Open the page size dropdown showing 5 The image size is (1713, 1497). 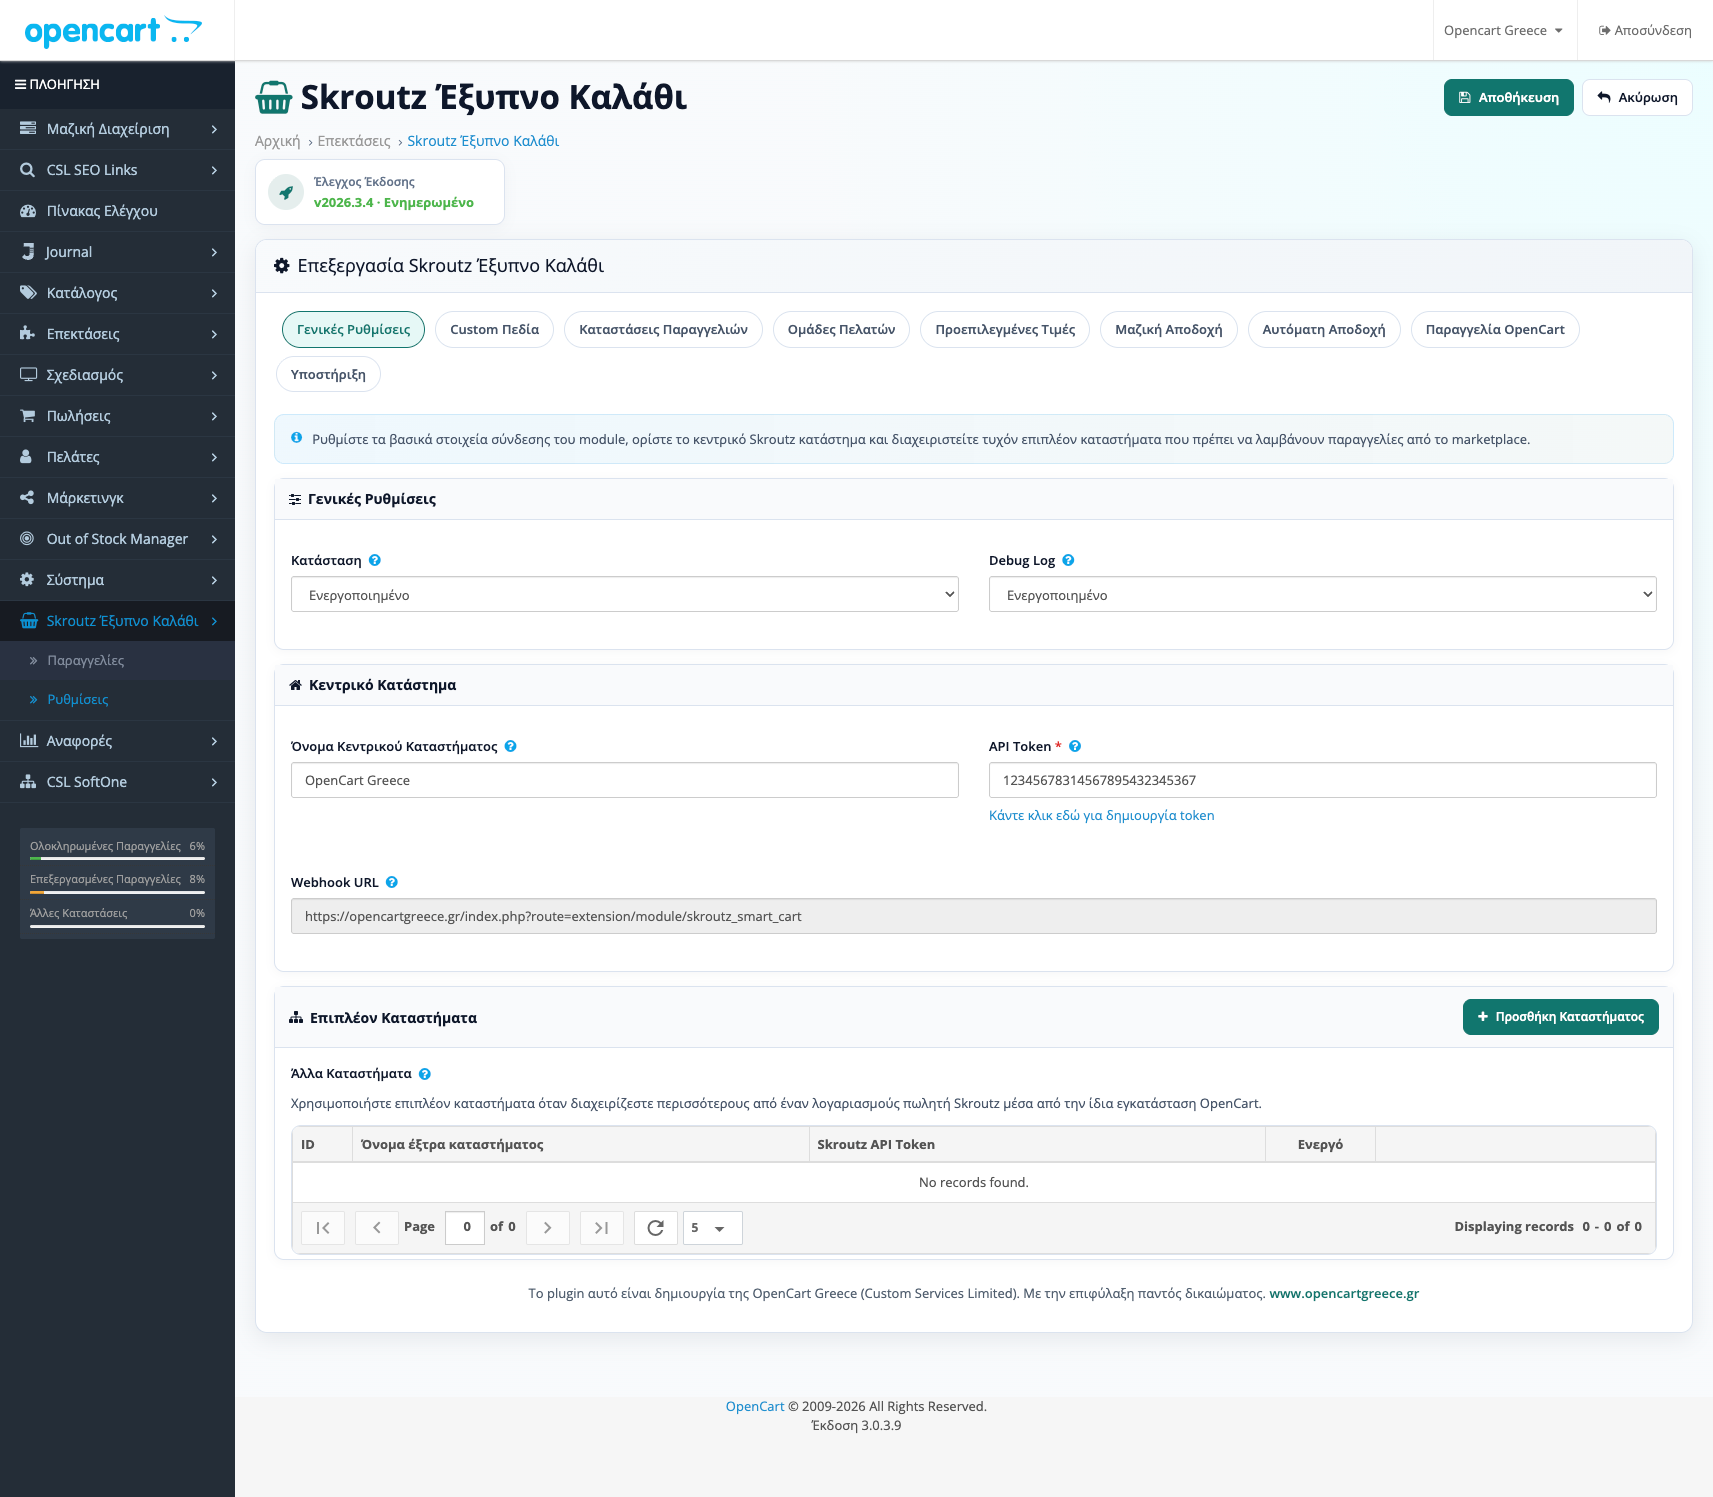pos(712,1228)
